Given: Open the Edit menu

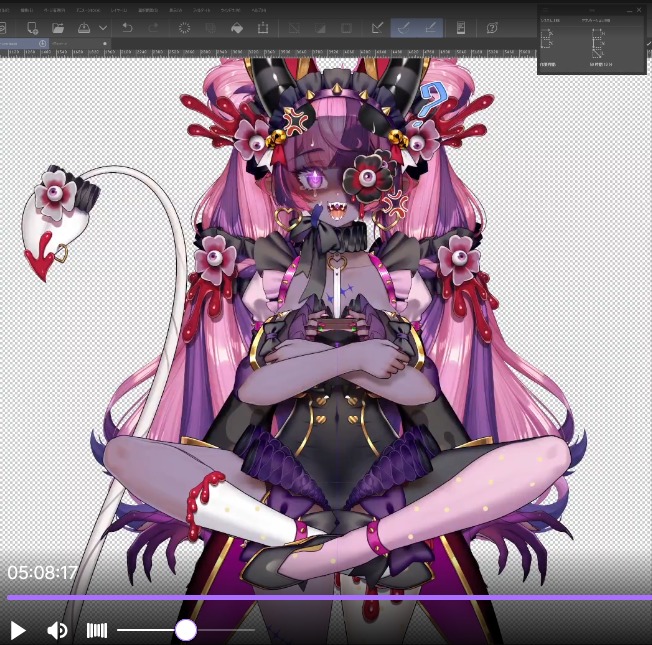Looking at the screenshot, I should [x=27, y=10].
